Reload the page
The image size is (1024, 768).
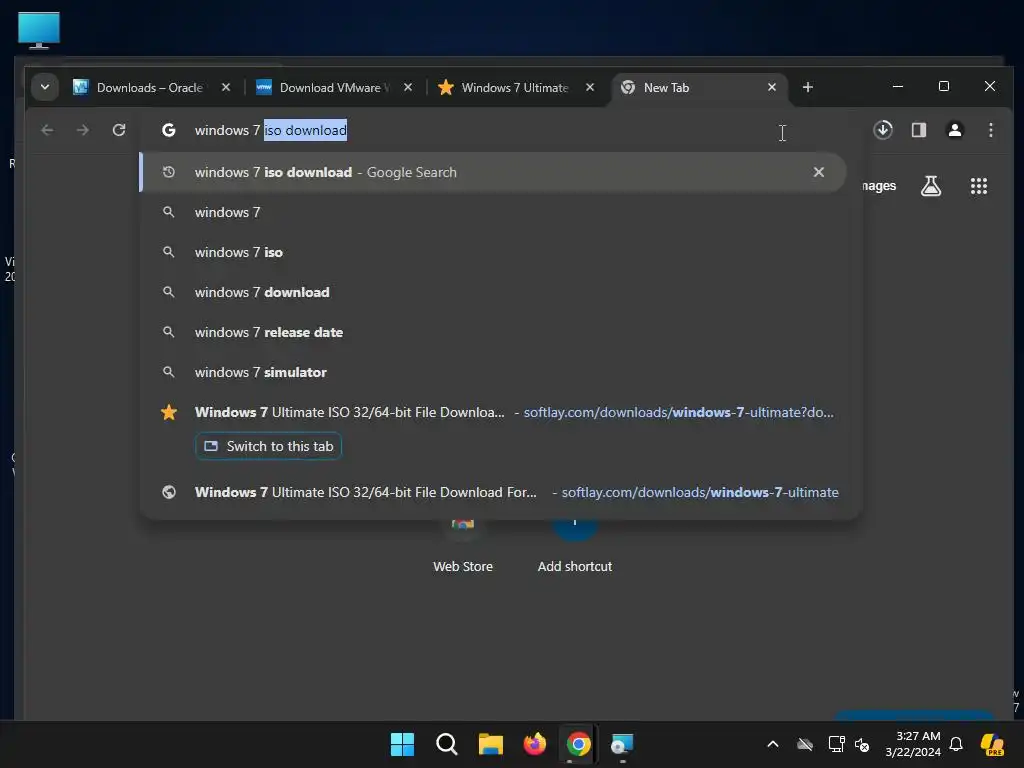(x=119, y=130)
